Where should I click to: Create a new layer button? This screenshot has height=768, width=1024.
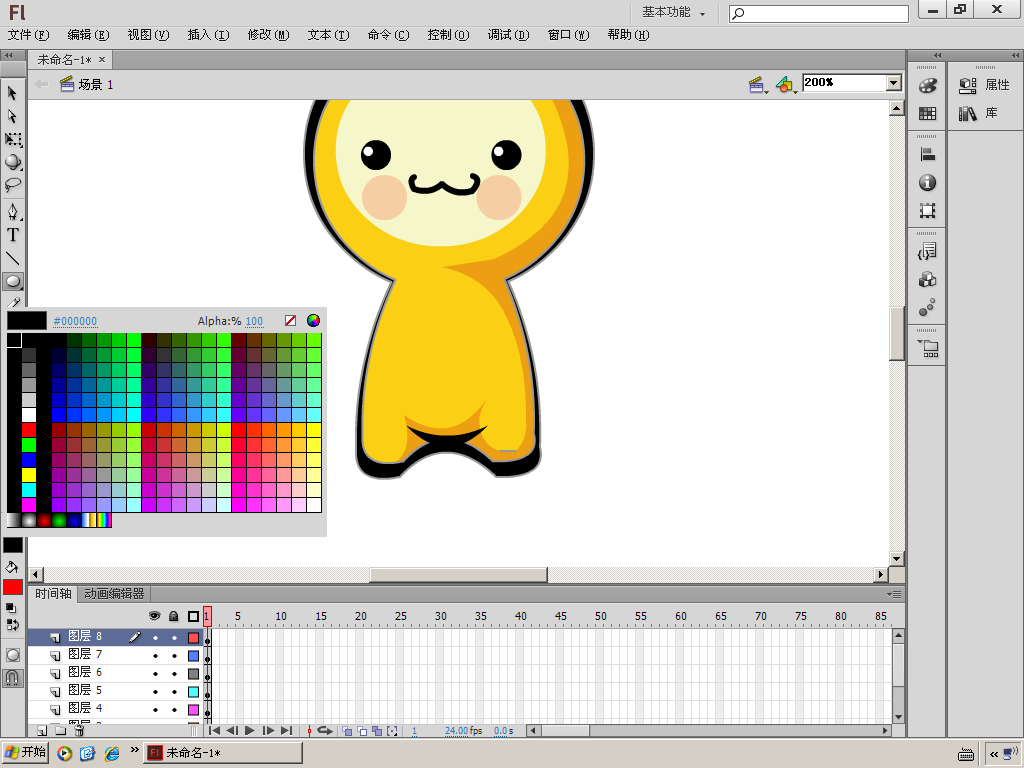(x=42, y=731)
